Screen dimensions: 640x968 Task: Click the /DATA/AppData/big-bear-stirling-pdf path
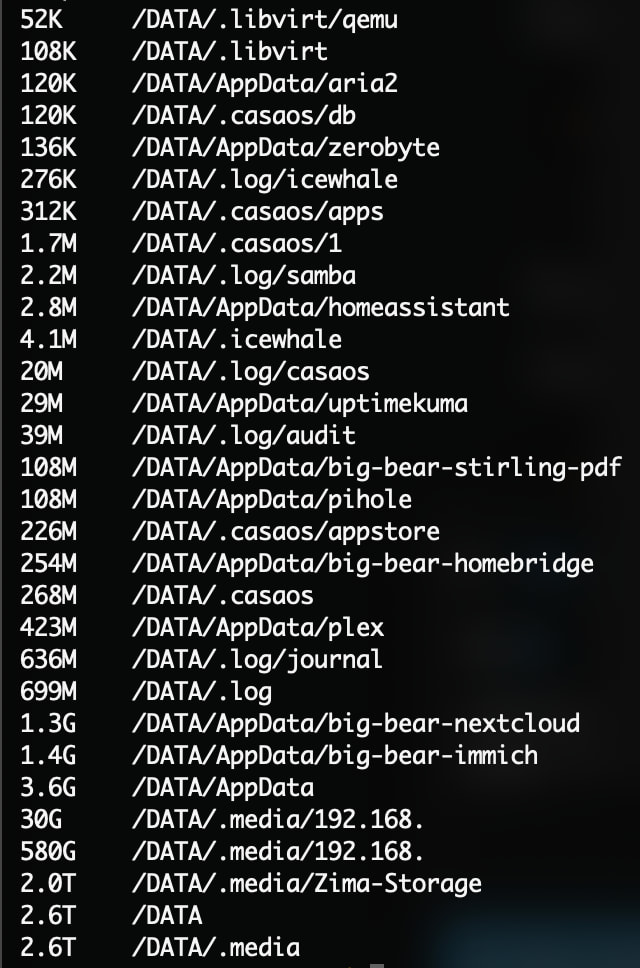376,467
